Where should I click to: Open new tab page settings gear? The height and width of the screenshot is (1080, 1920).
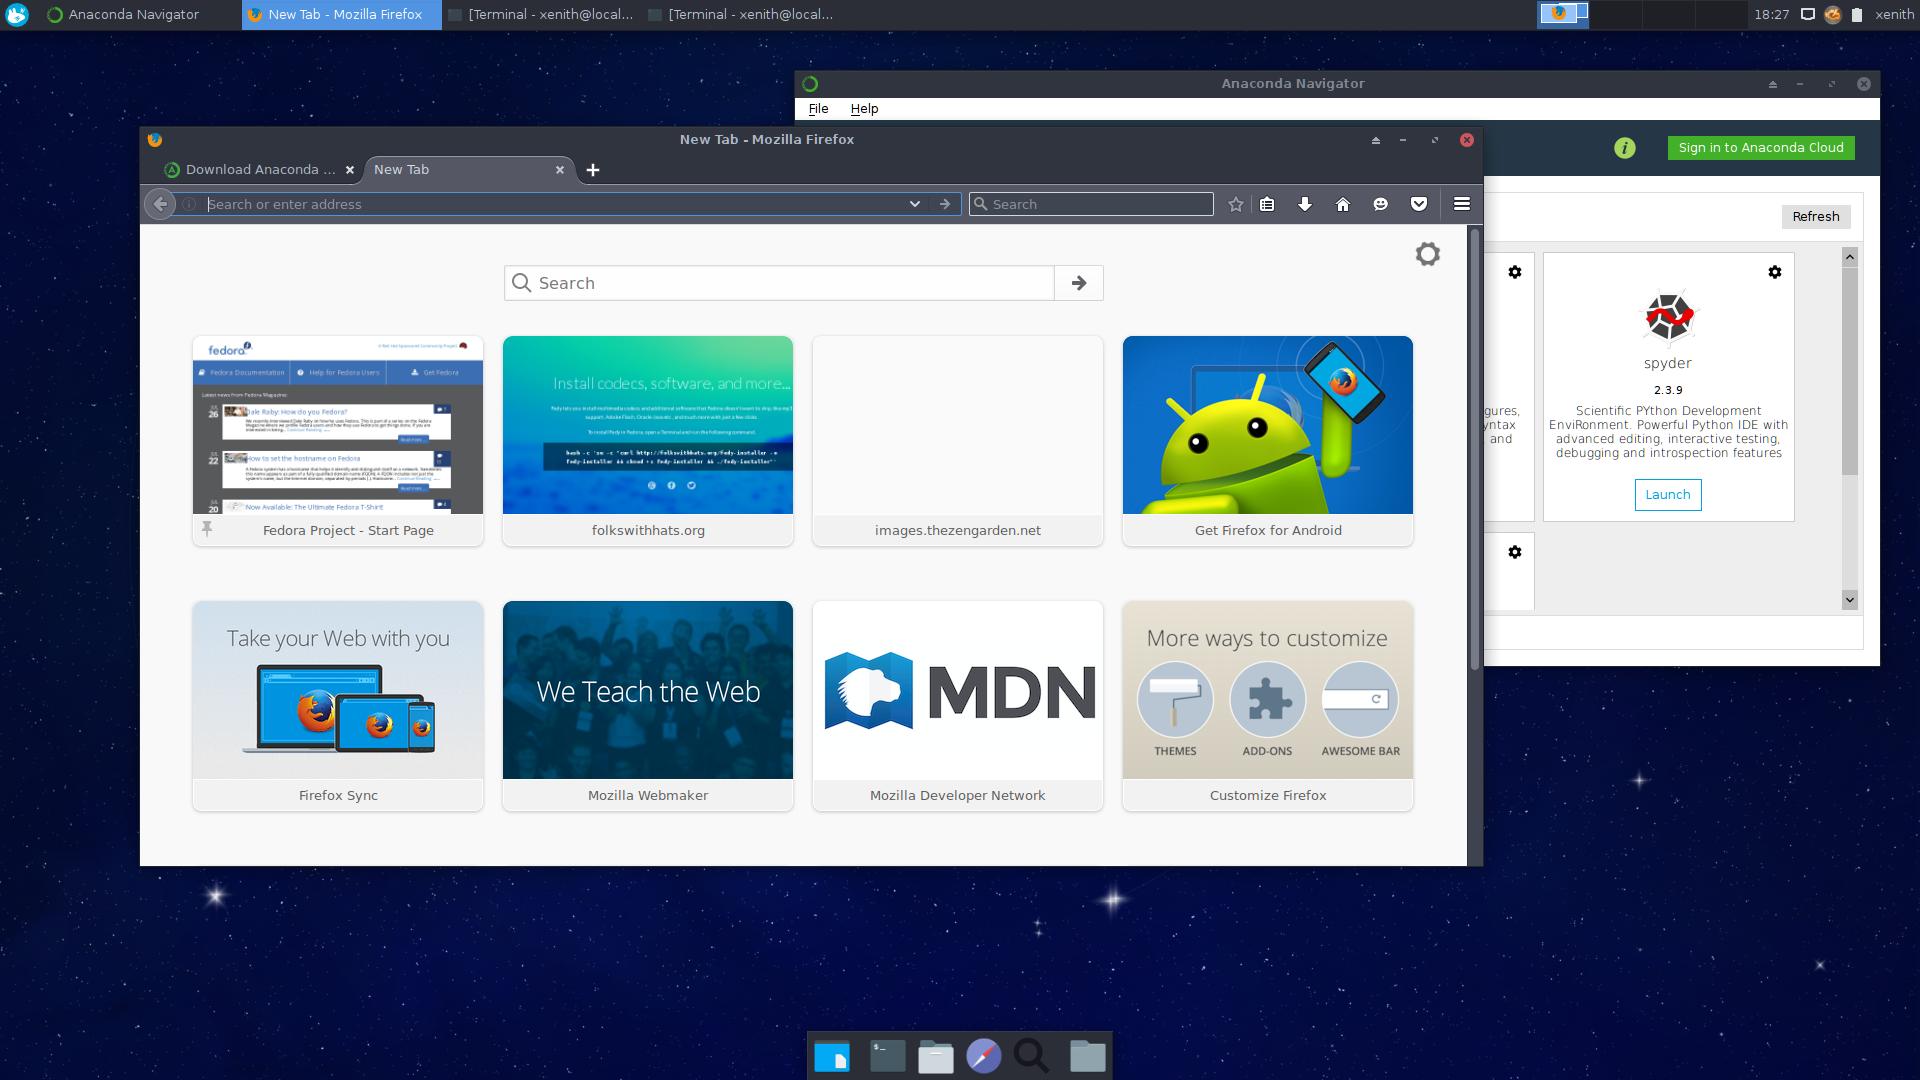[1428, 254]
